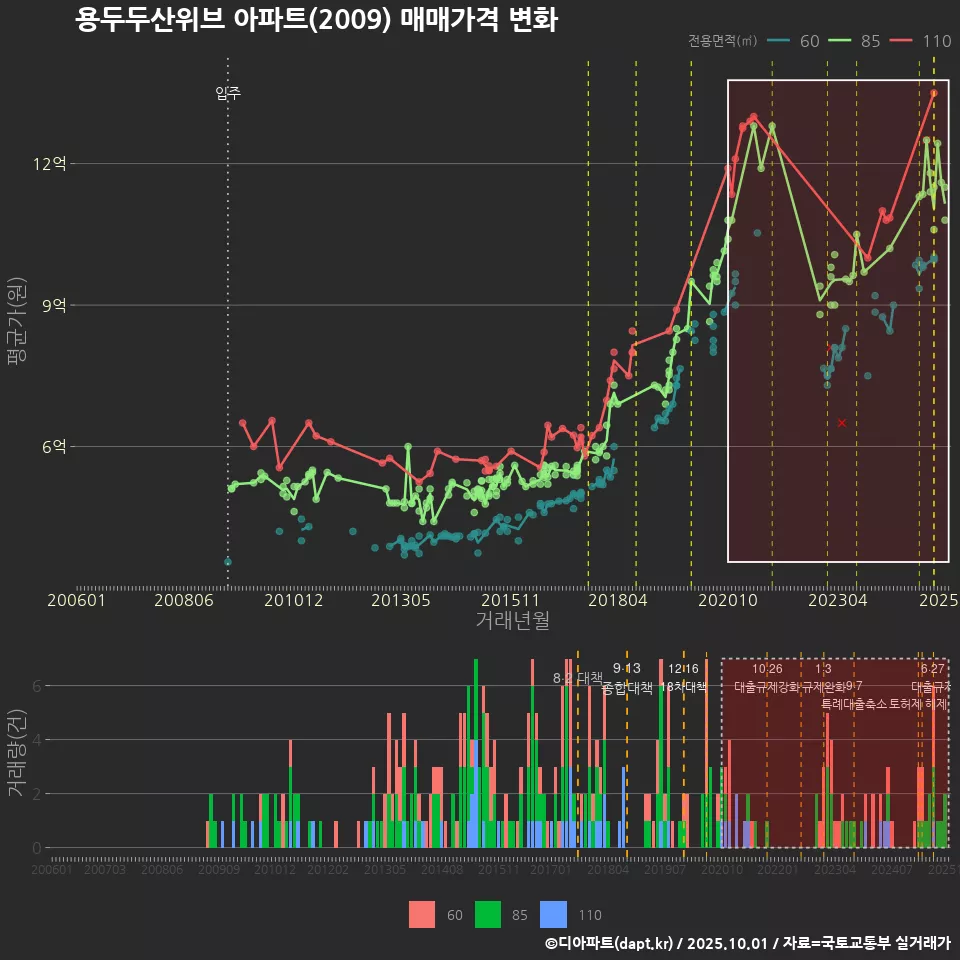Click the teal 60 line legend marker
This screenshot has height=960, width=960.
tap(778, 41)
